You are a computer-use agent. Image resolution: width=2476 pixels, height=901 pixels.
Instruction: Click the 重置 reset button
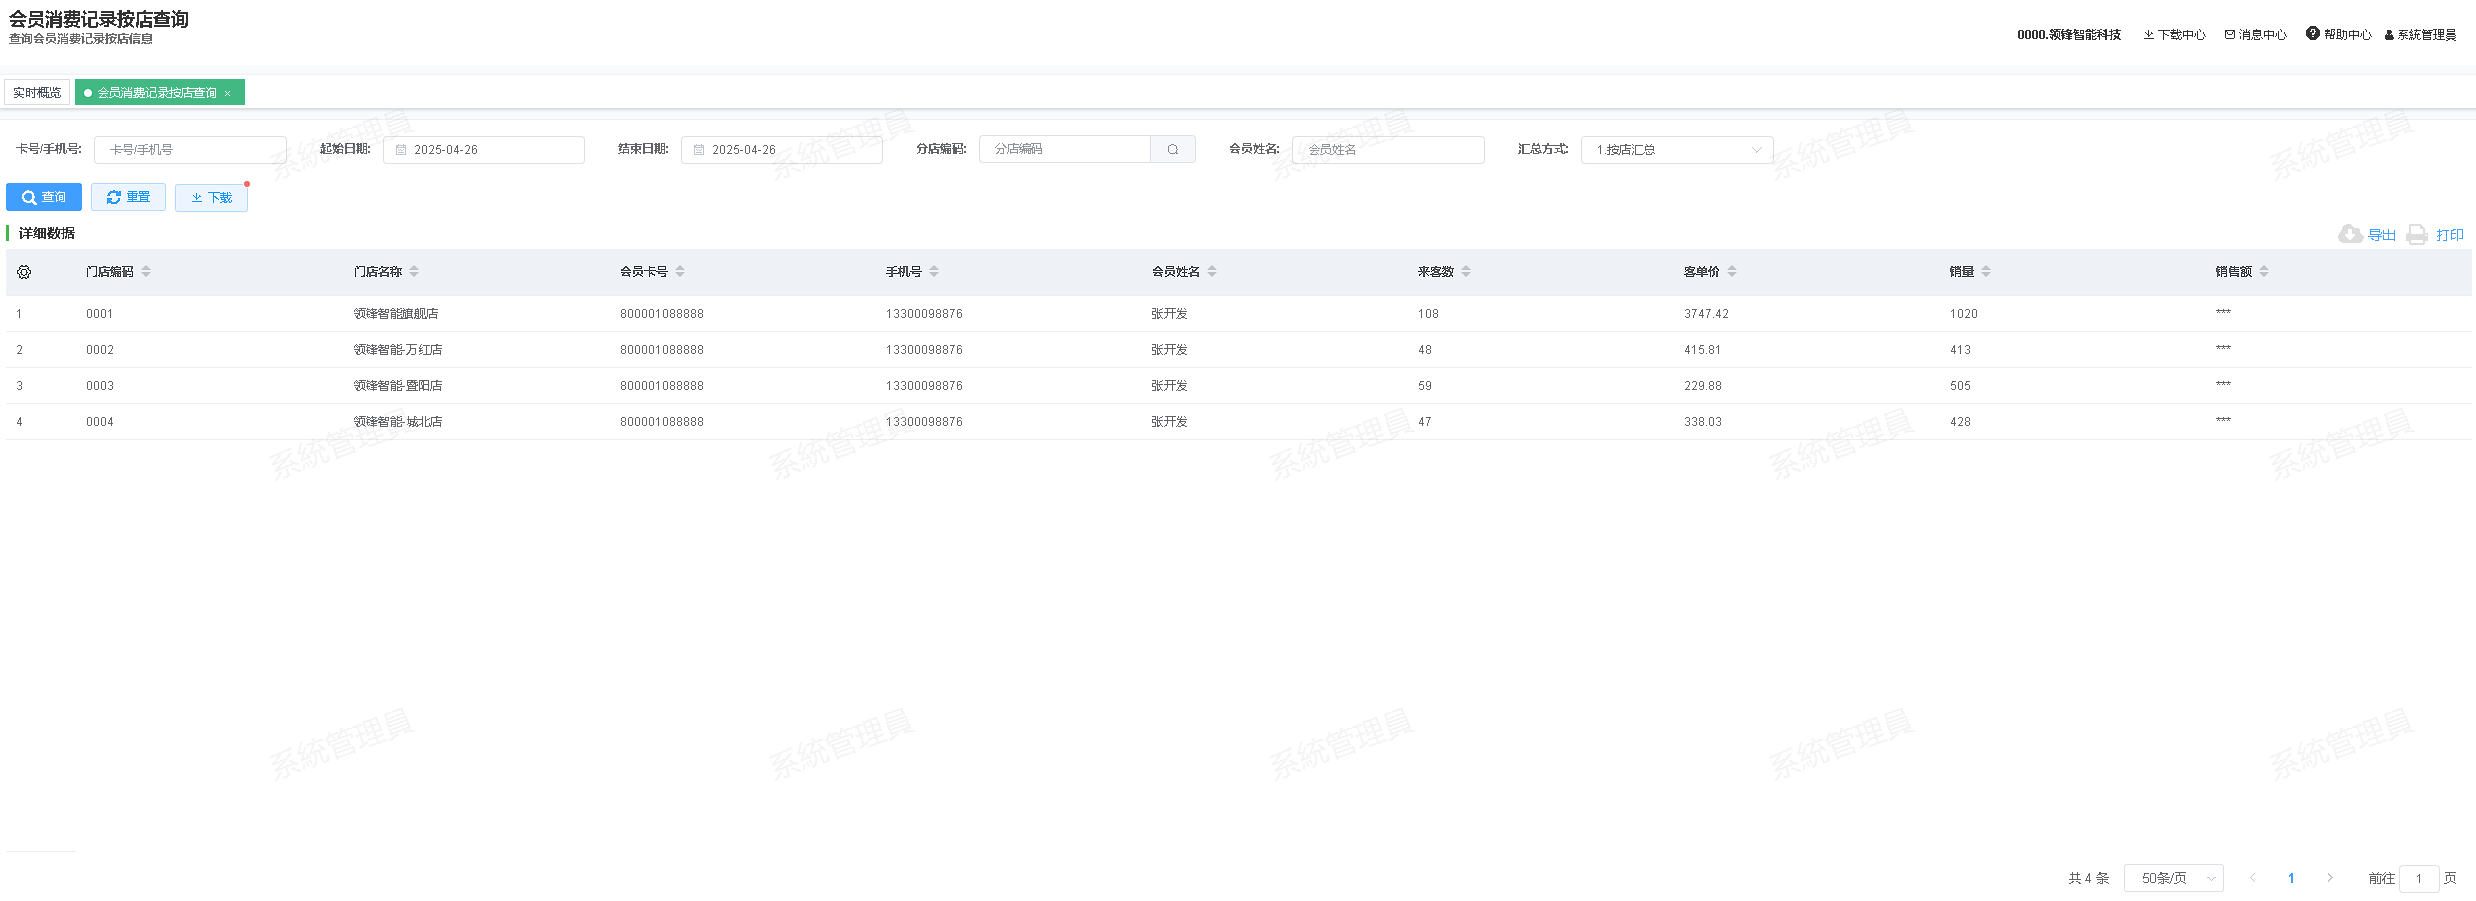coord(128,198)
